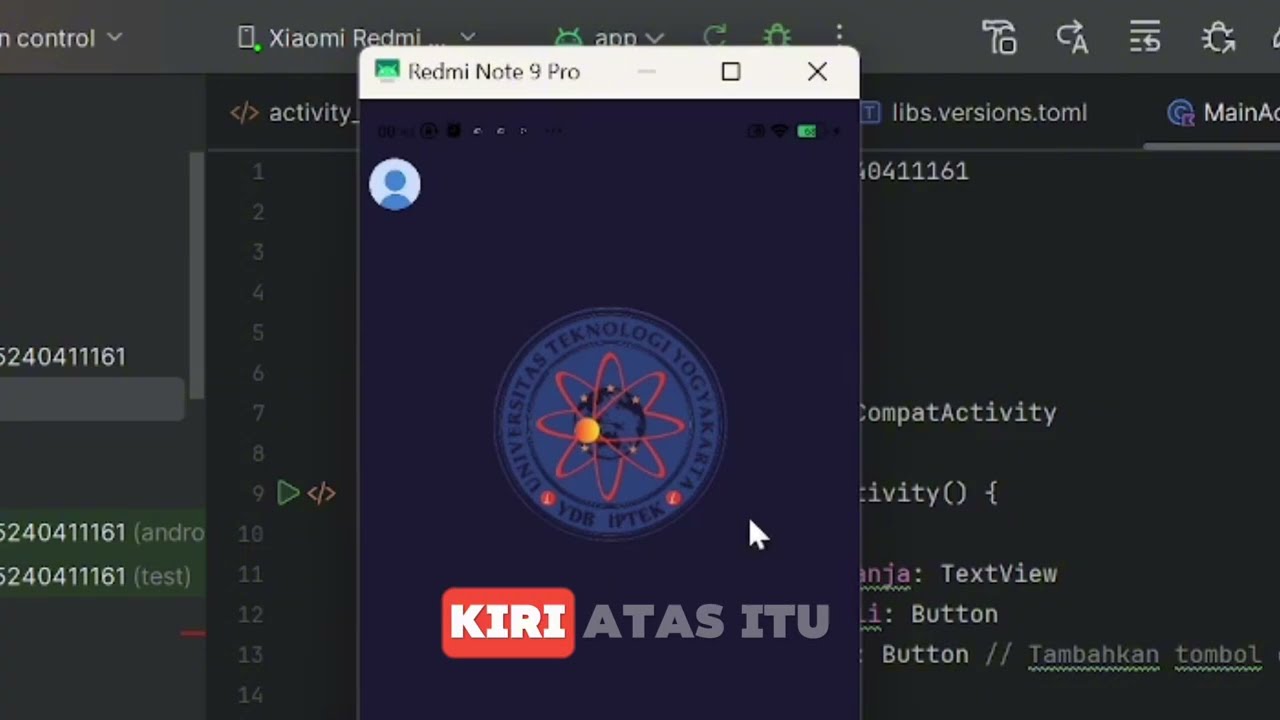Click the CompatActivity text in the editor
This screenshot has height=720, width=1280.
click(957, 412)
